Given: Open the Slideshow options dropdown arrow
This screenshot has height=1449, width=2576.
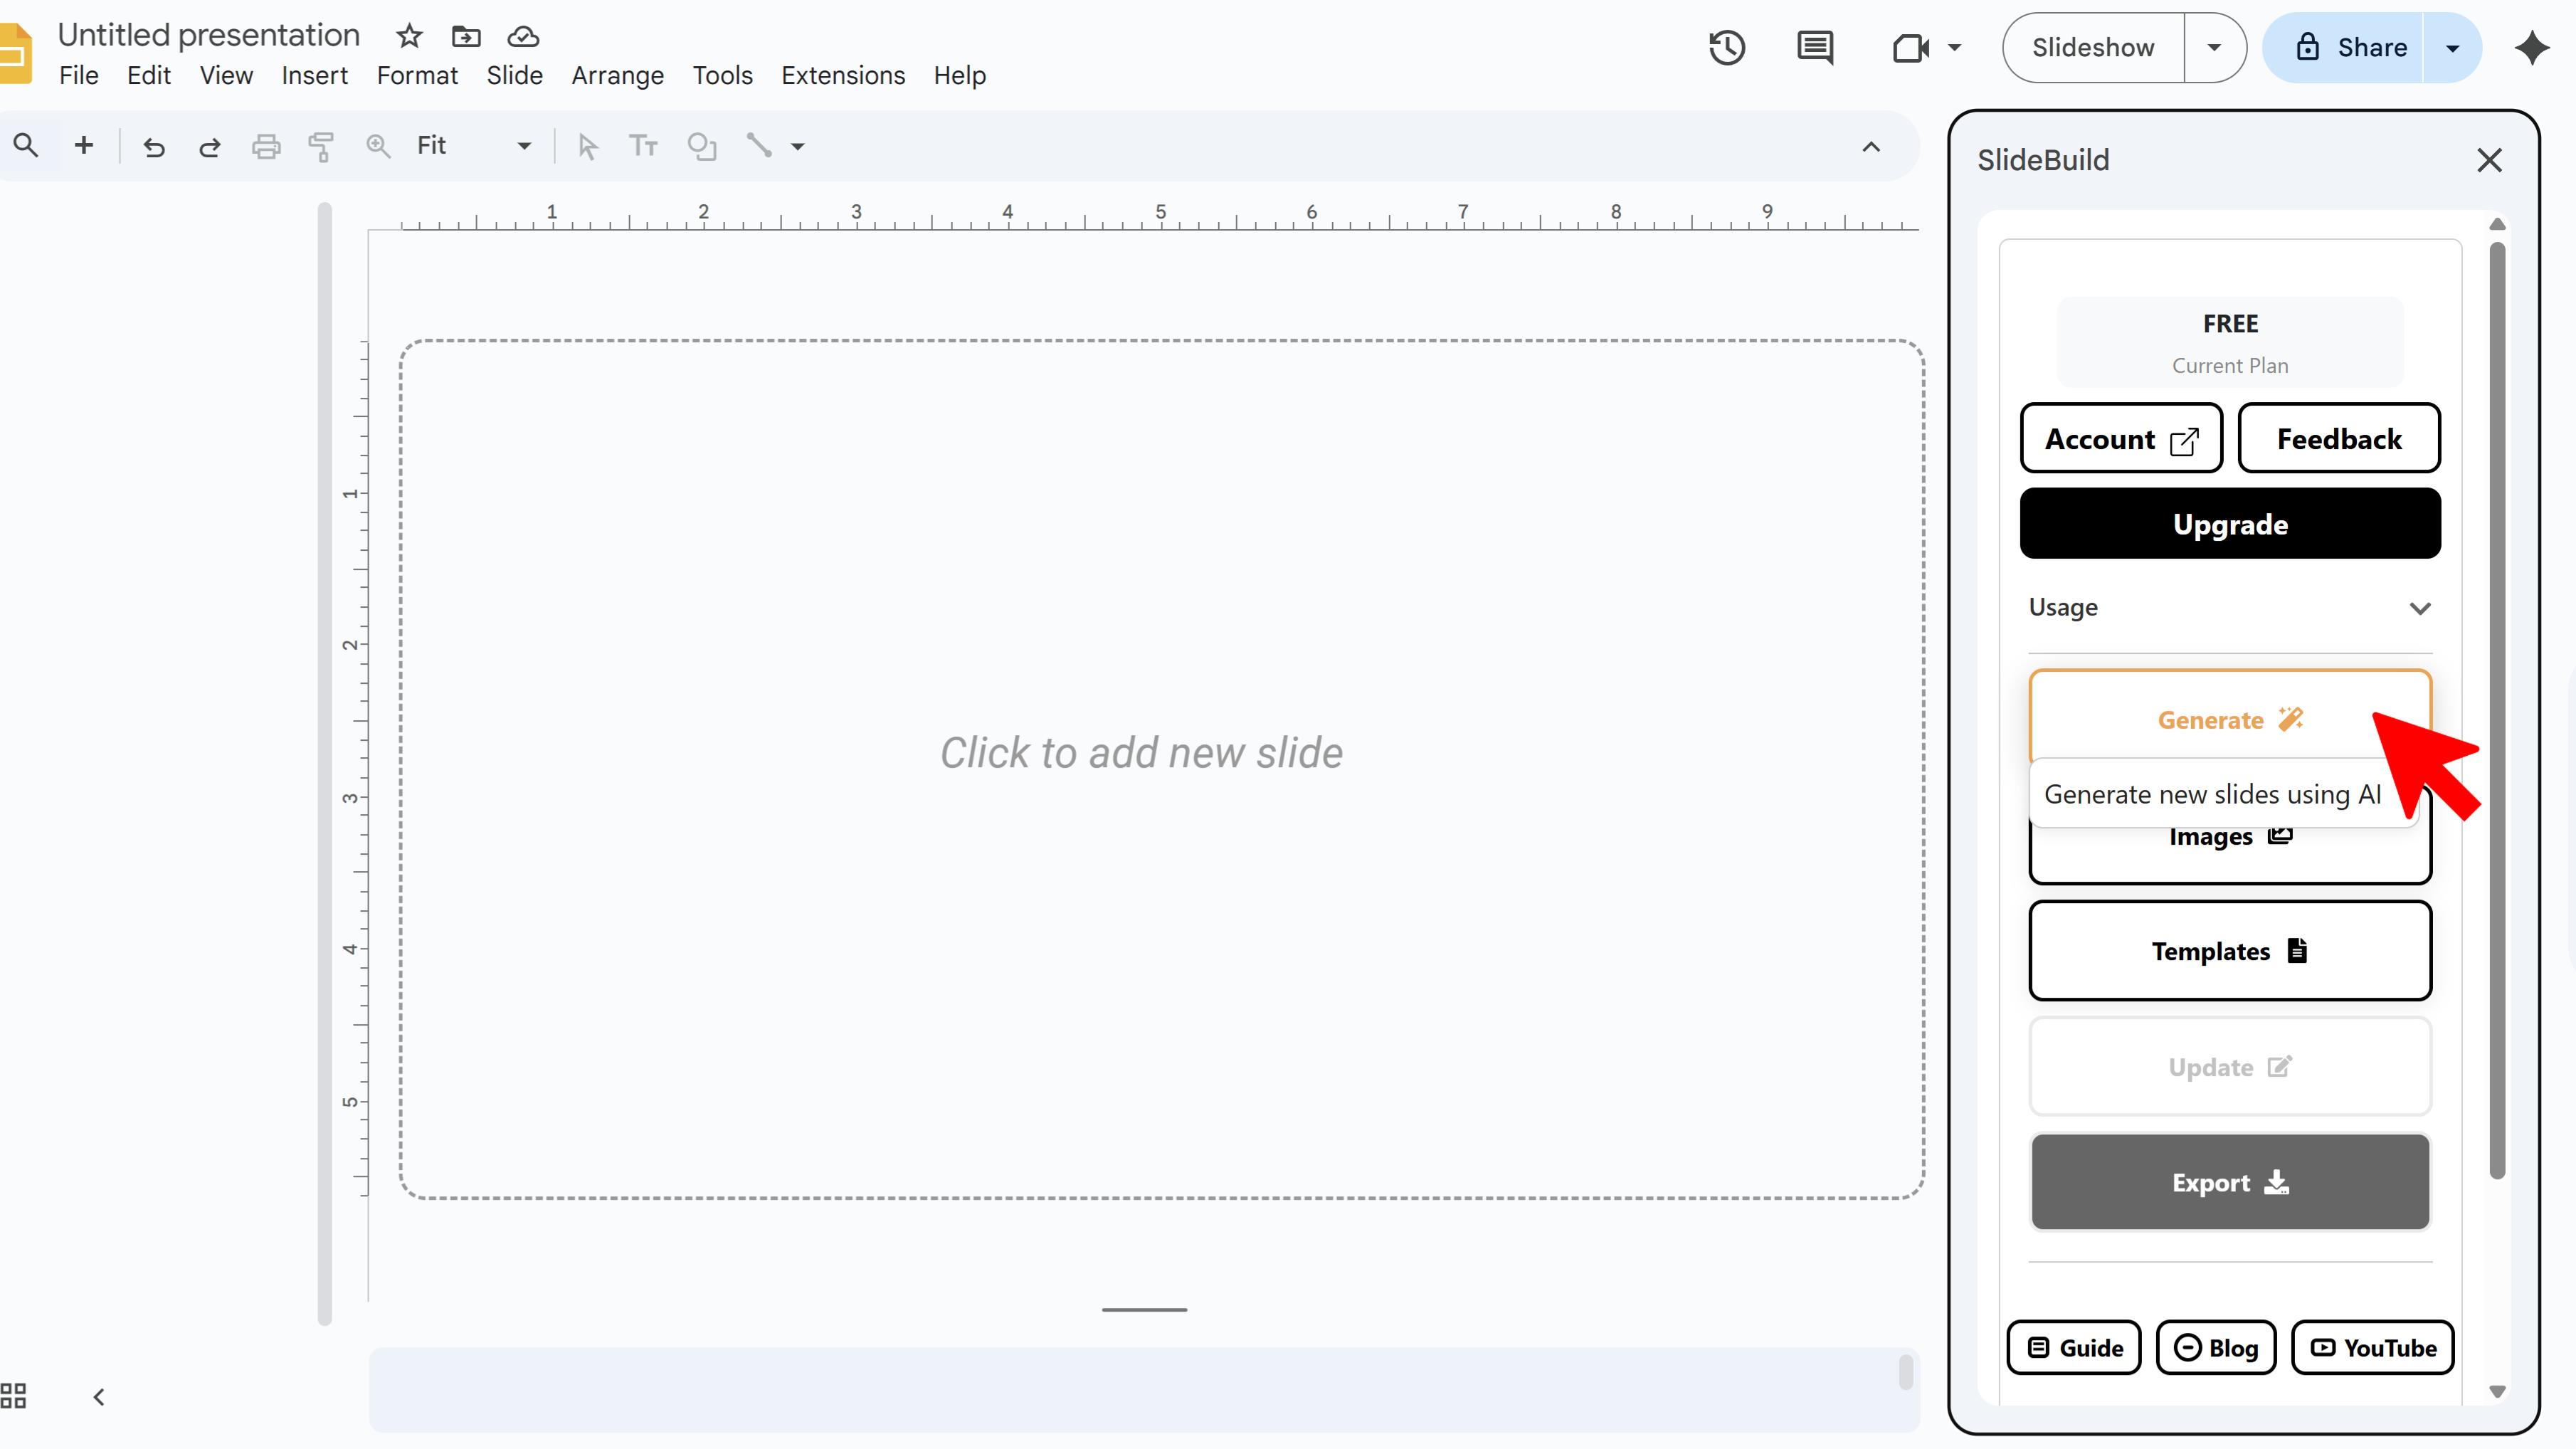Looking at the screenshot, I should [x=2214, y=48].
